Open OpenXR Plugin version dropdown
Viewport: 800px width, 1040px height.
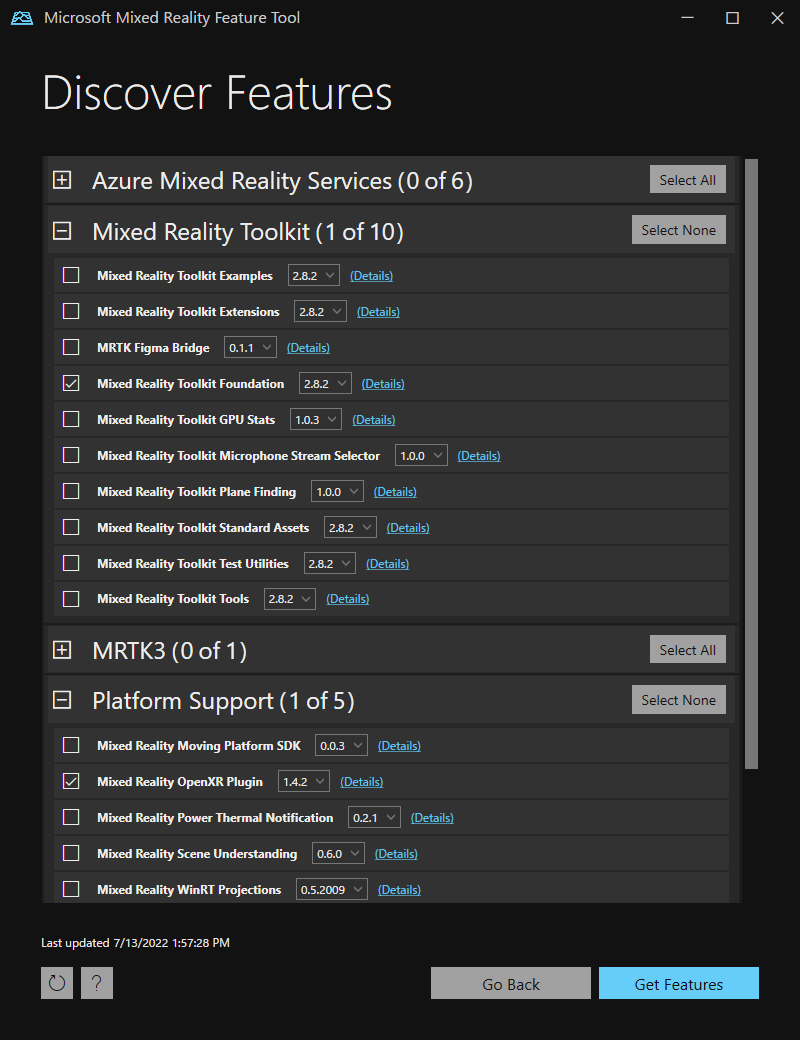(x=304, y=782)
